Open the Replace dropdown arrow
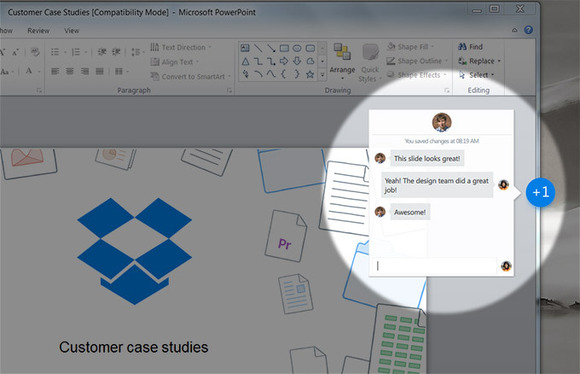 pos(499,61)
